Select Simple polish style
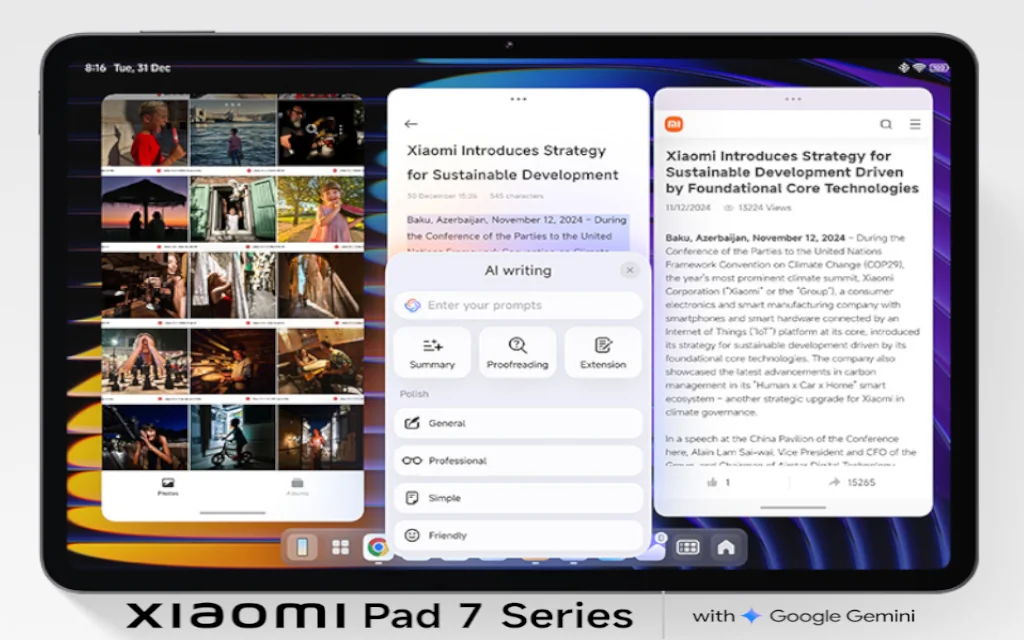This screenshot has width=1024, height=640. click(x=518, y=498)
